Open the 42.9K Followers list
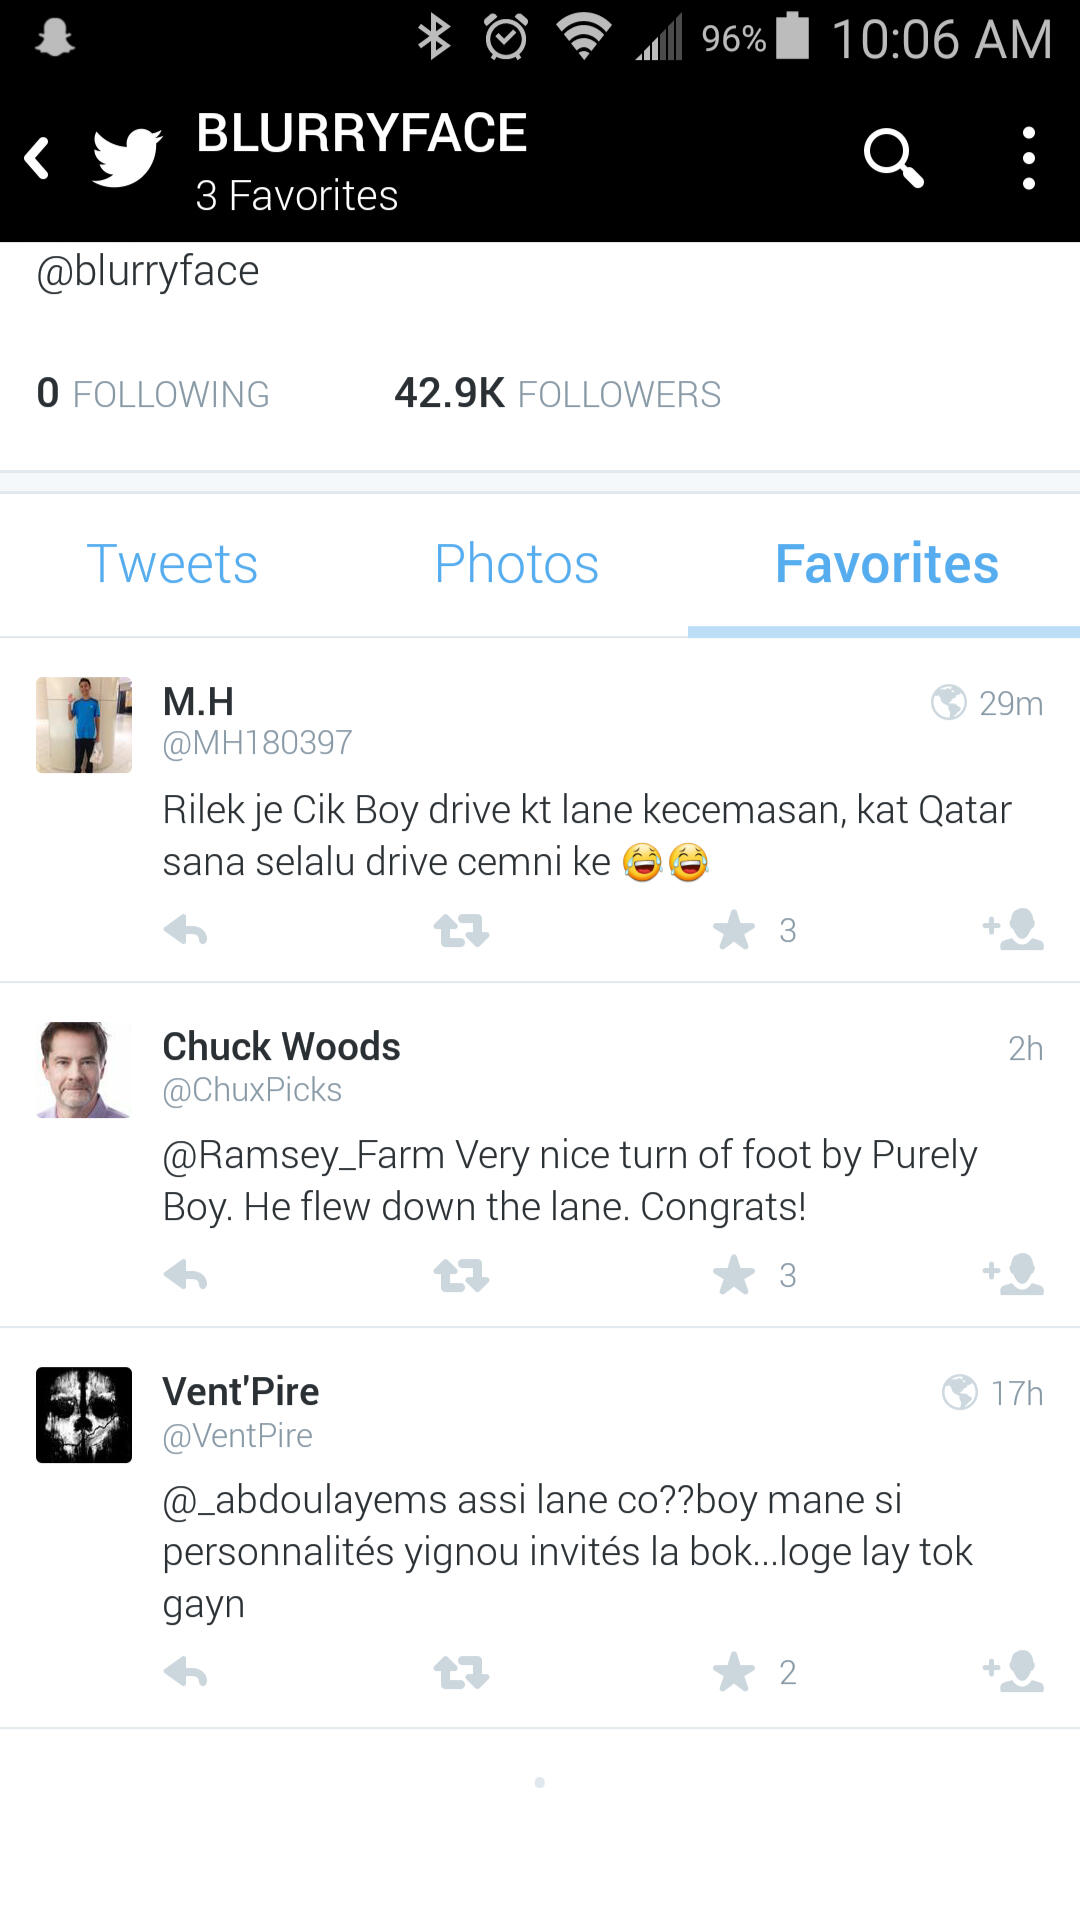The image size is (1080, 1919). tap(557, 394)
